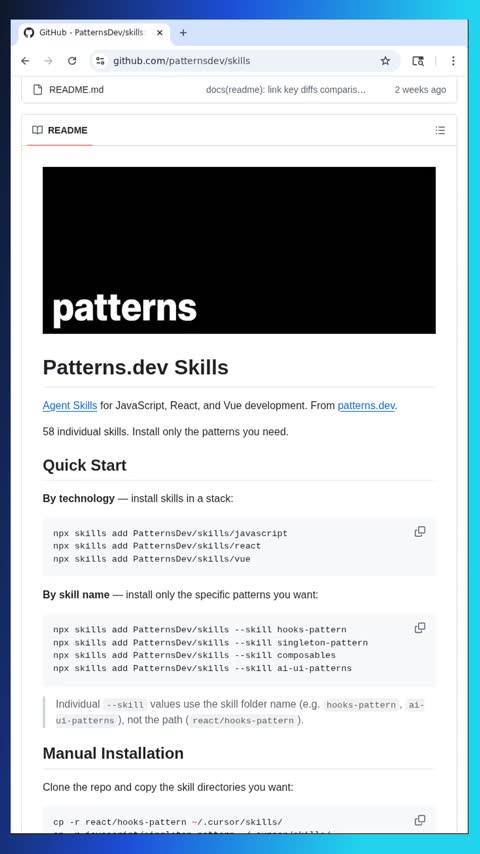
Task: Select the README tab
Action: coord(60,130)
